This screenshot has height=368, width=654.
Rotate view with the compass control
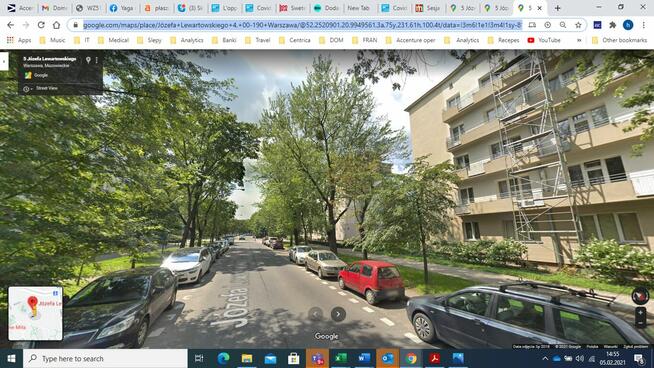(x=640, y=296)
